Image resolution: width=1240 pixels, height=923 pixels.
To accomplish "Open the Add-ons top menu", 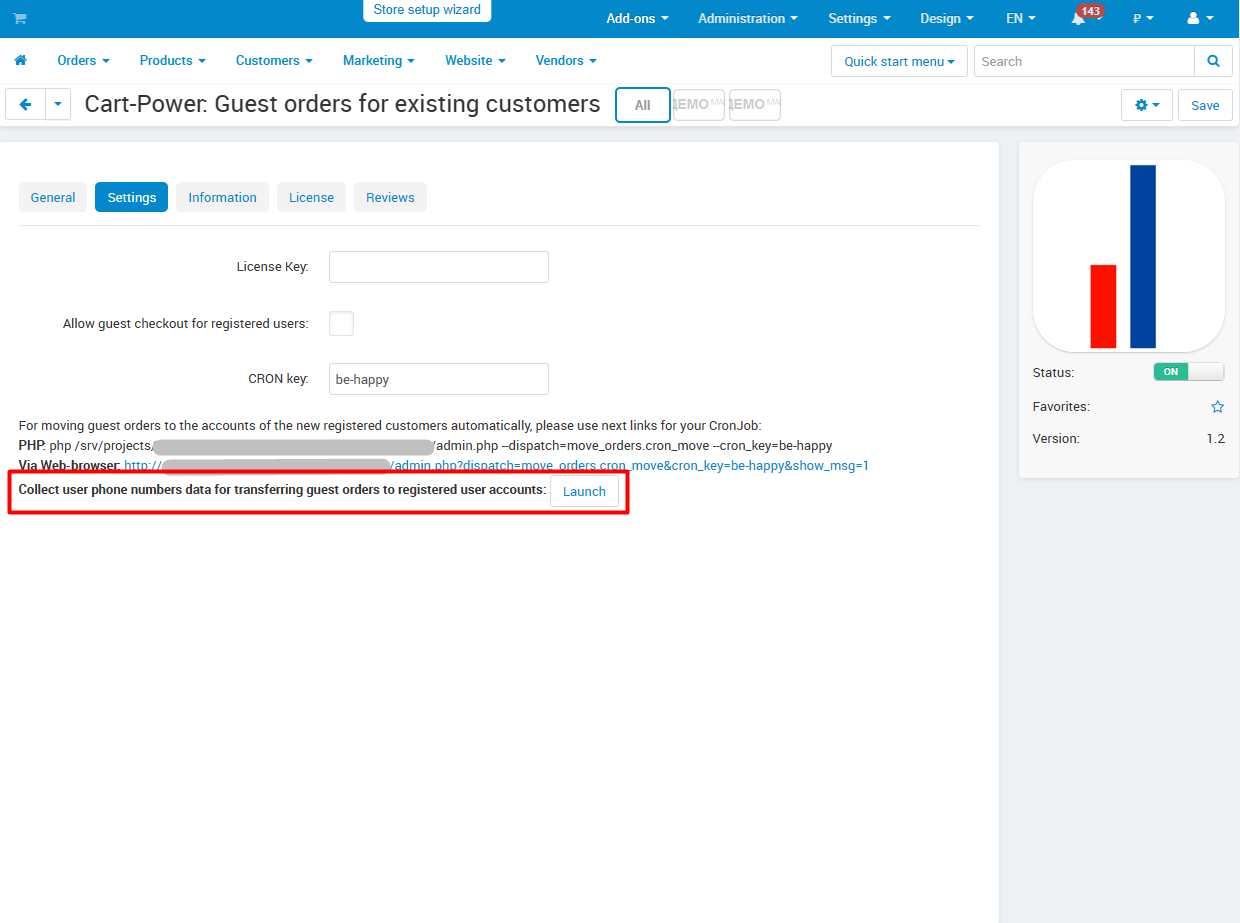I will click(637, 18).
